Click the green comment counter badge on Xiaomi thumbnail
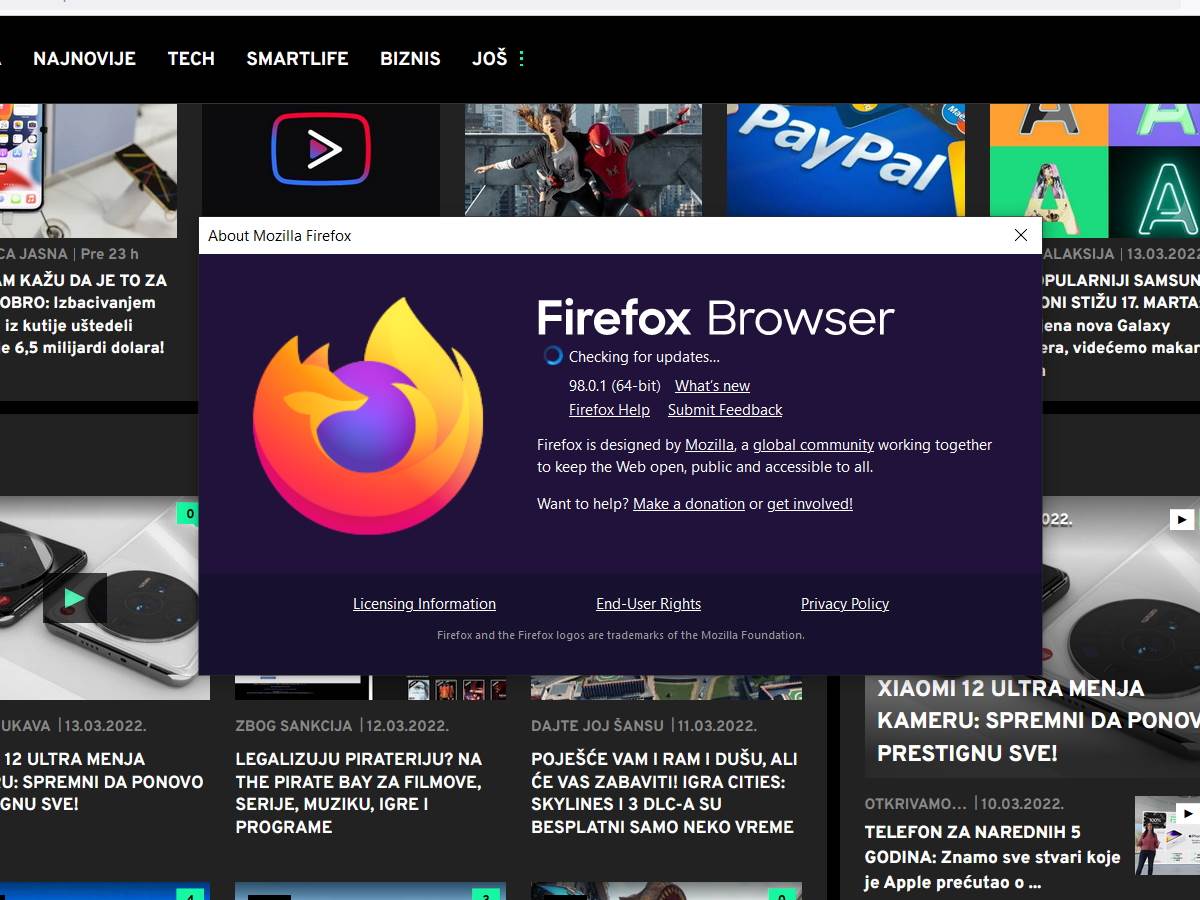 (x=188, y=513)
